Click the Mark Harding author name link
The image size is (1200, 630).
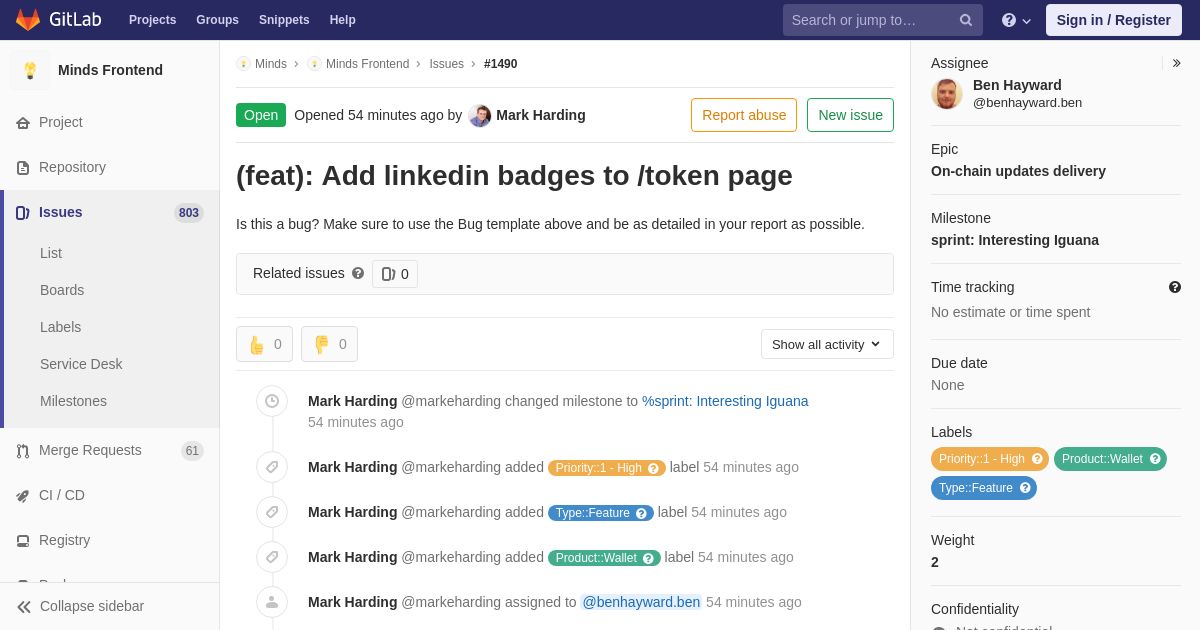pyautogui.click(x=541, y=115)
